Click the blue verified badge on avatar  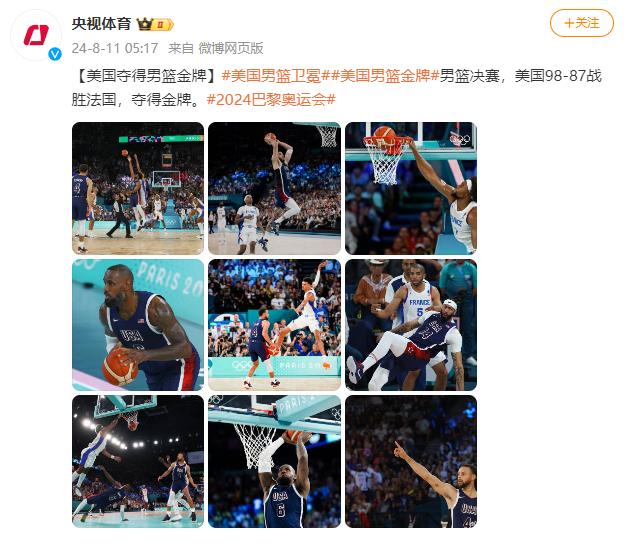[55, 54]
